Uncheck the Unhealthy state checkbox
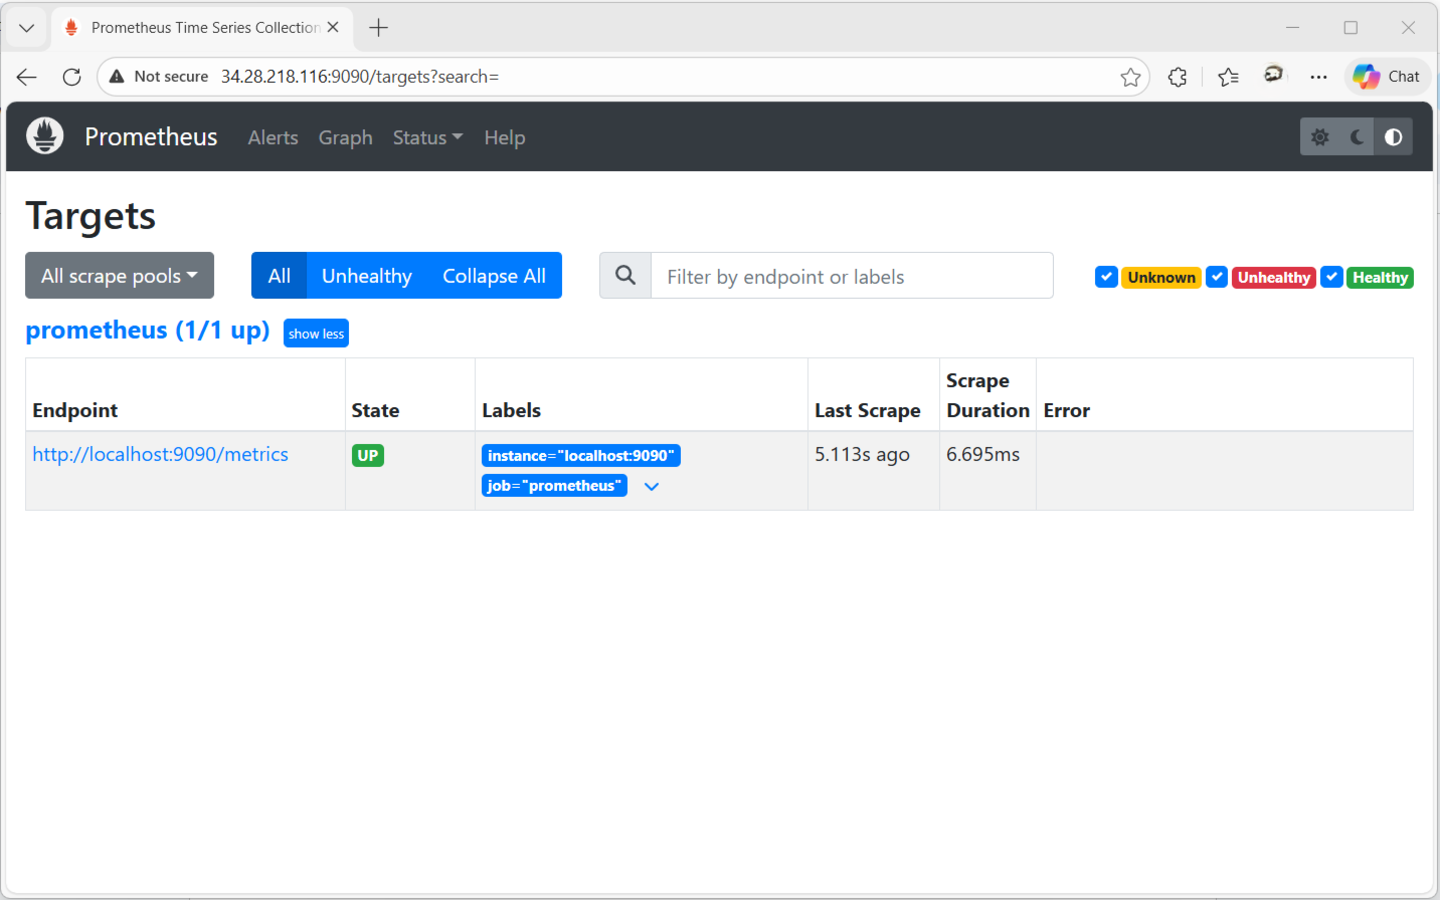The width and height of the screenshot is (1440, 900). tap(1216, 277)
